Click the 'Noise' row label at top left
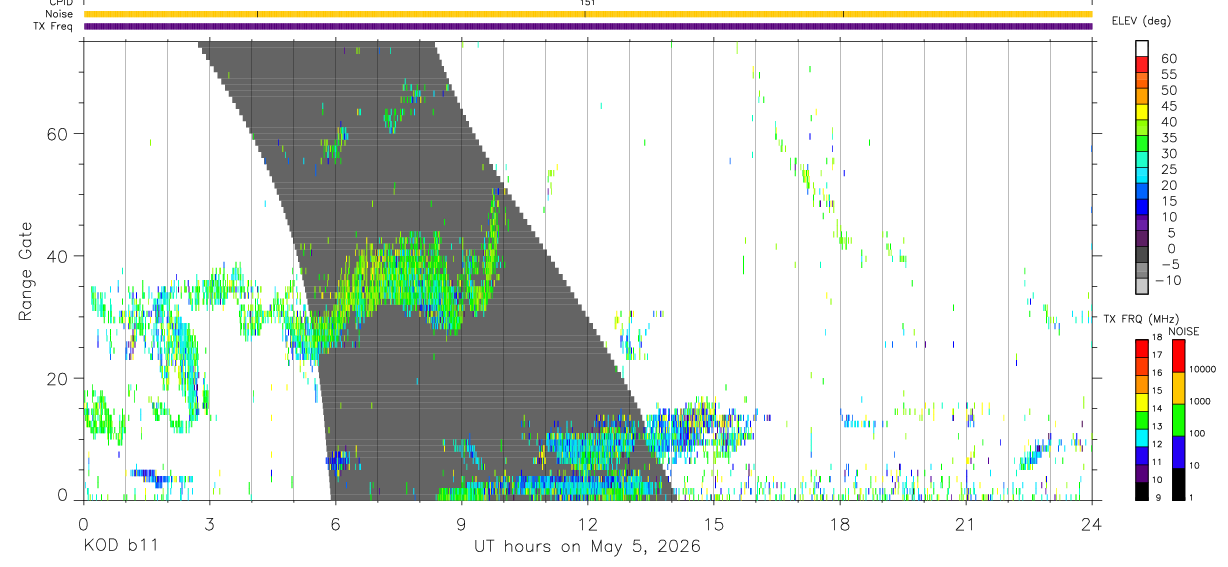This screenshot has height=567, width=1228. [61, 14]
